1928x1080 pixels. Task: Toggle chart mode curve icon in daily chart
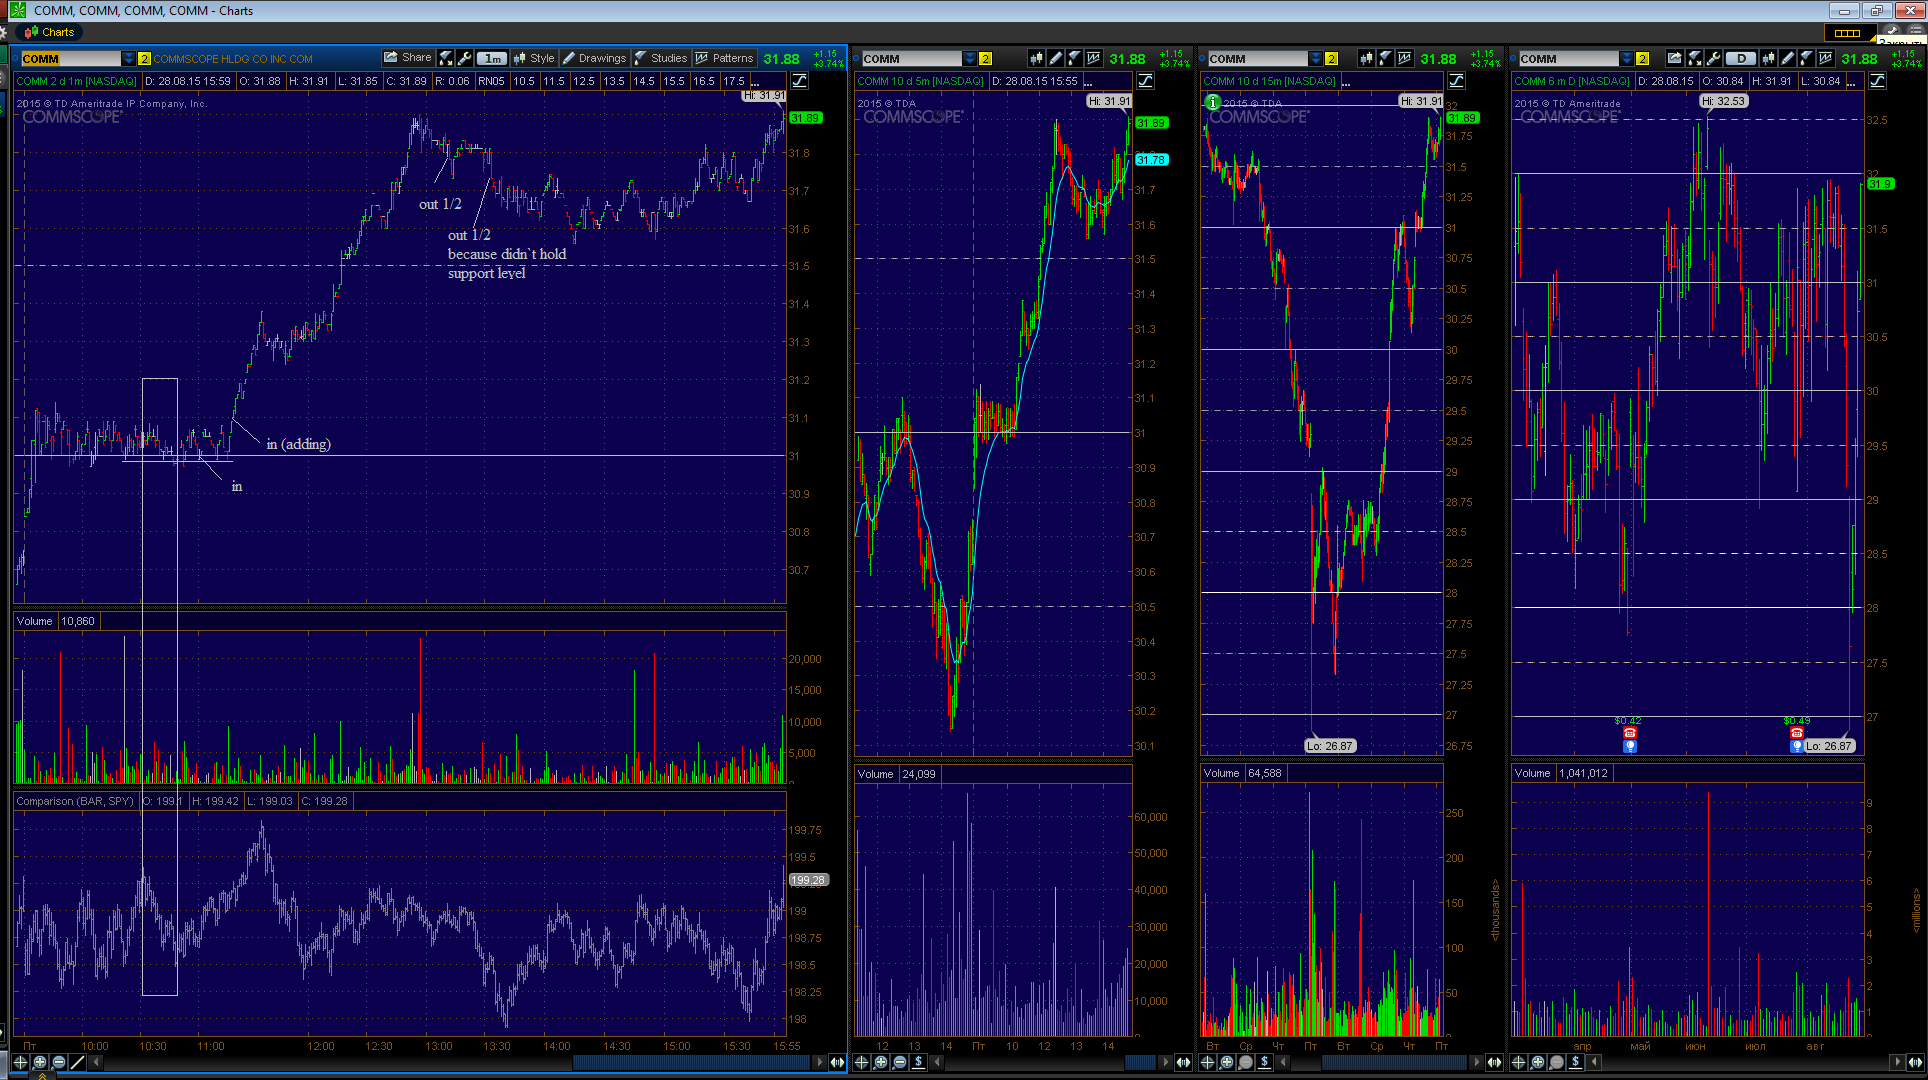[x=1878, y=81]
